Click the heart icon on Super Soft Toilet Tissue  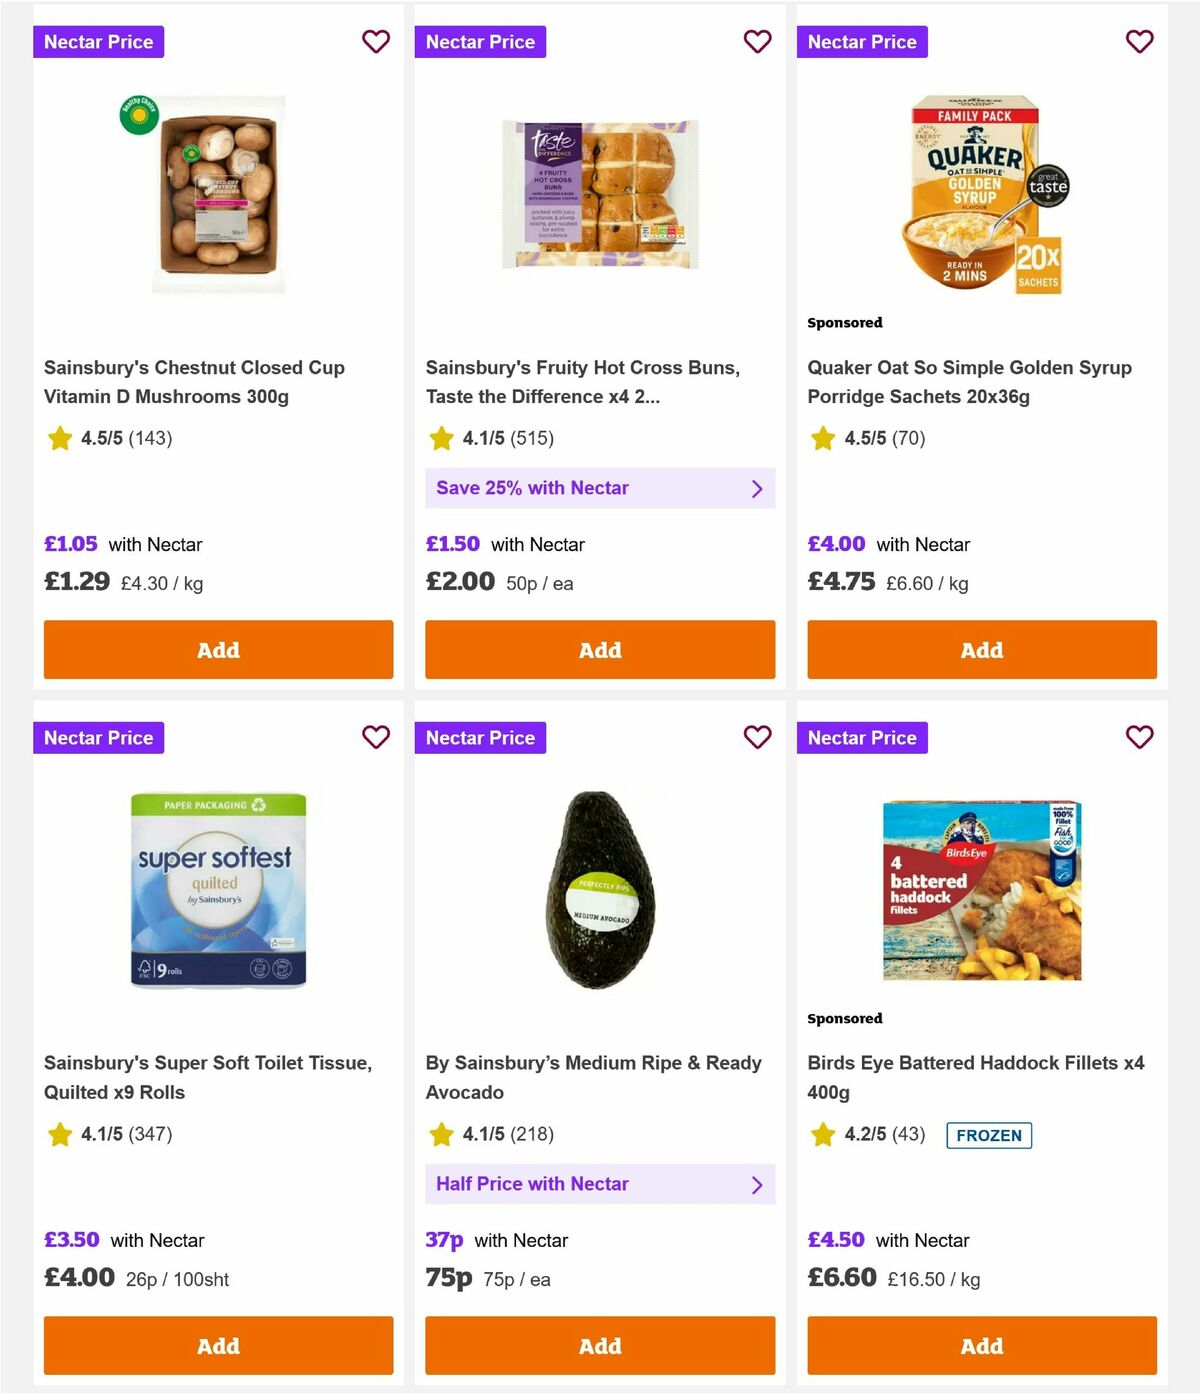[x=376, y=737]
